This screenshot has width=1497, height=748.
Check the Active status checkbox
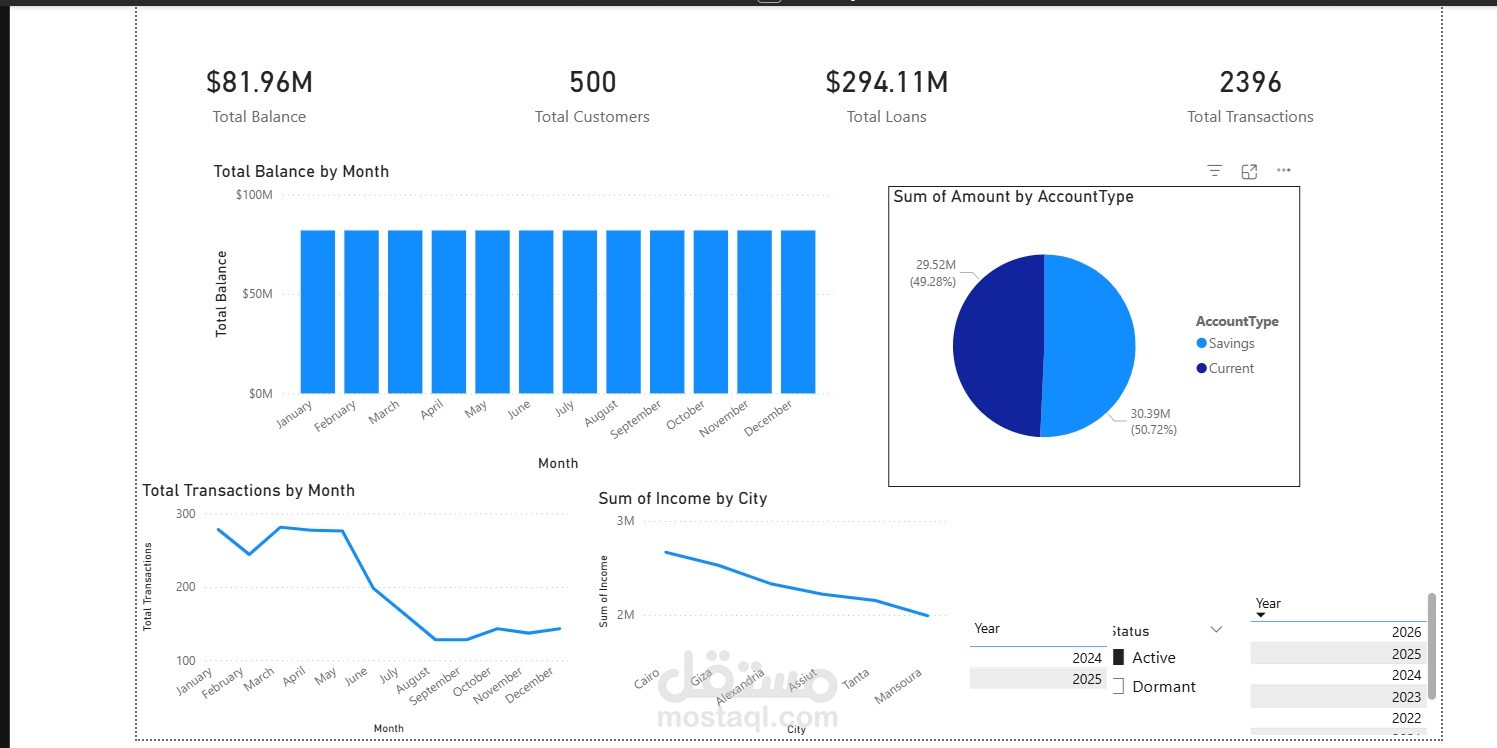click(x=1119, y=657)
